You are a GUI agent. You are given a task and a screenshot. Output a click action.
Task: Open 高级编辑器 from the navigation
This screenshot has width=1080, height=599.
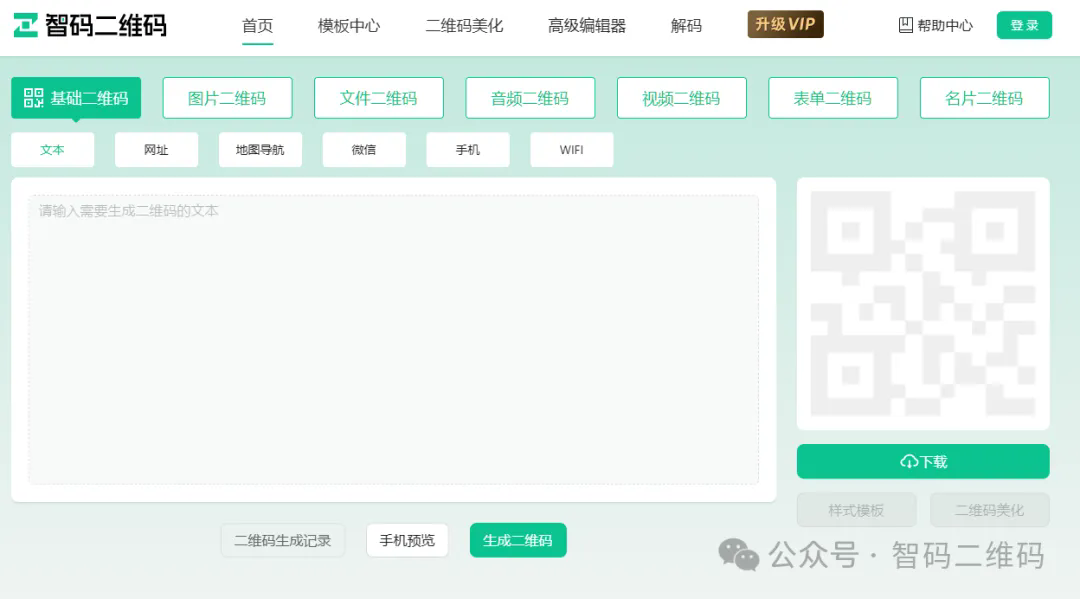point(587,26)
